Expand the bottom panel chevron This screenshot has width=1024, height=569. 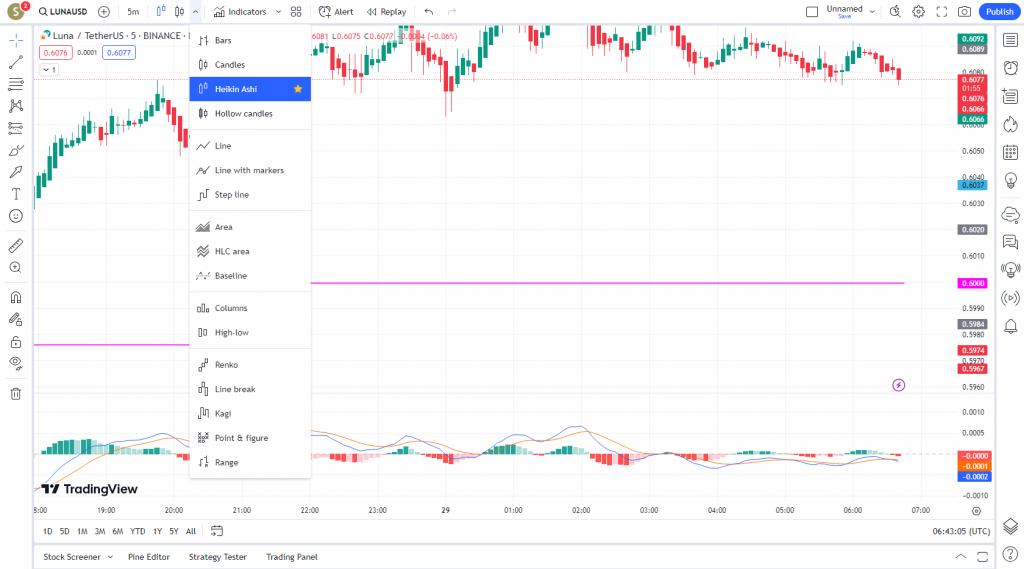click(961, 557)
